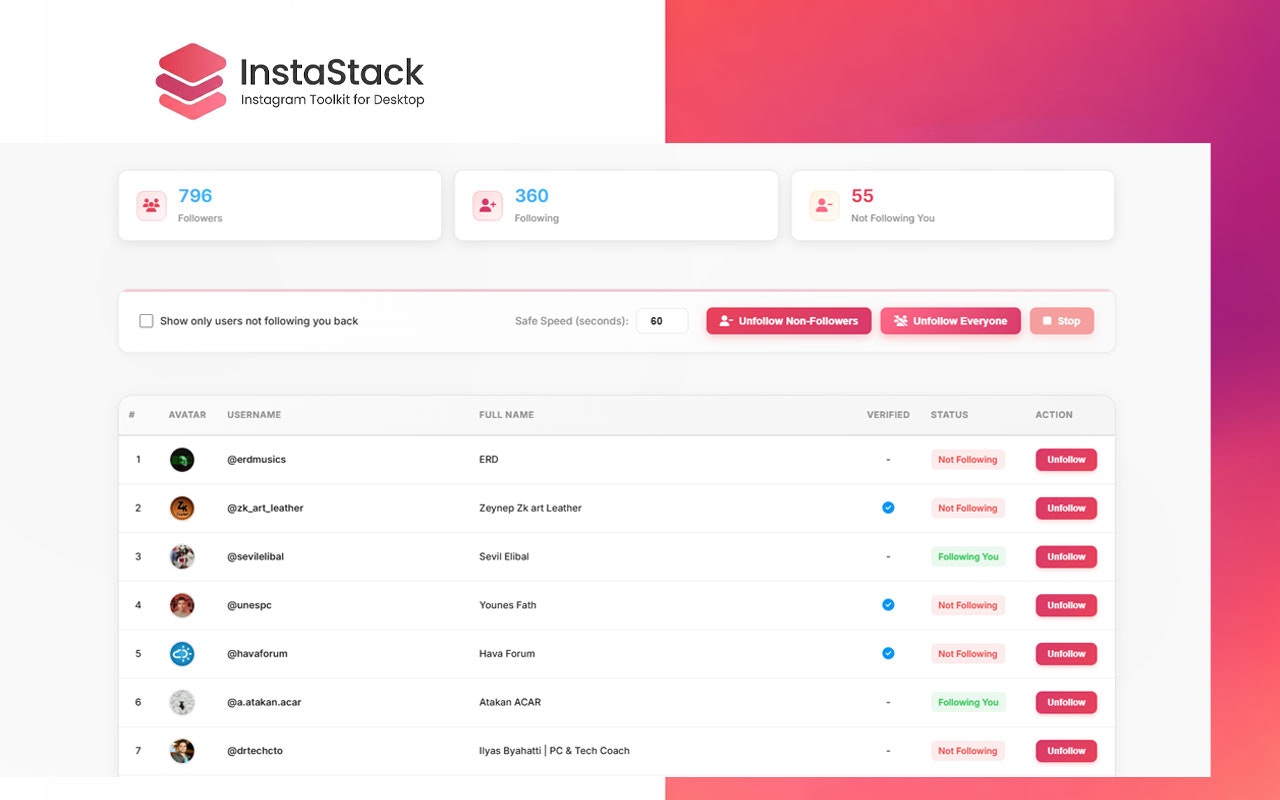Click the verified badge next to @unespc
Viewport: 1280px width, 800px height.
click(888, 605)
